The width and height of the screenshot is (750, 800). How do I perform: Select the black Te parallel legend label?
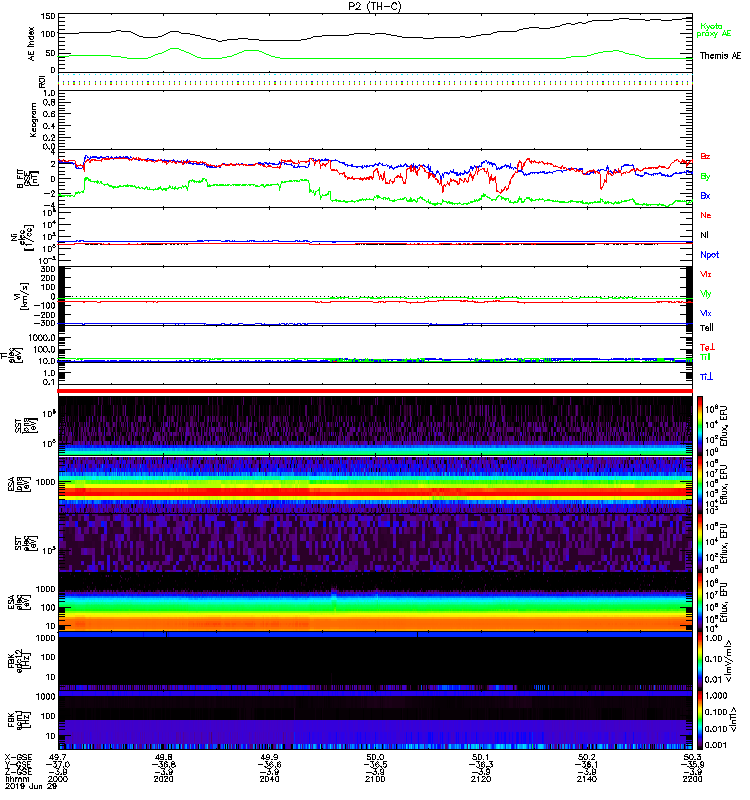point(707,328)
